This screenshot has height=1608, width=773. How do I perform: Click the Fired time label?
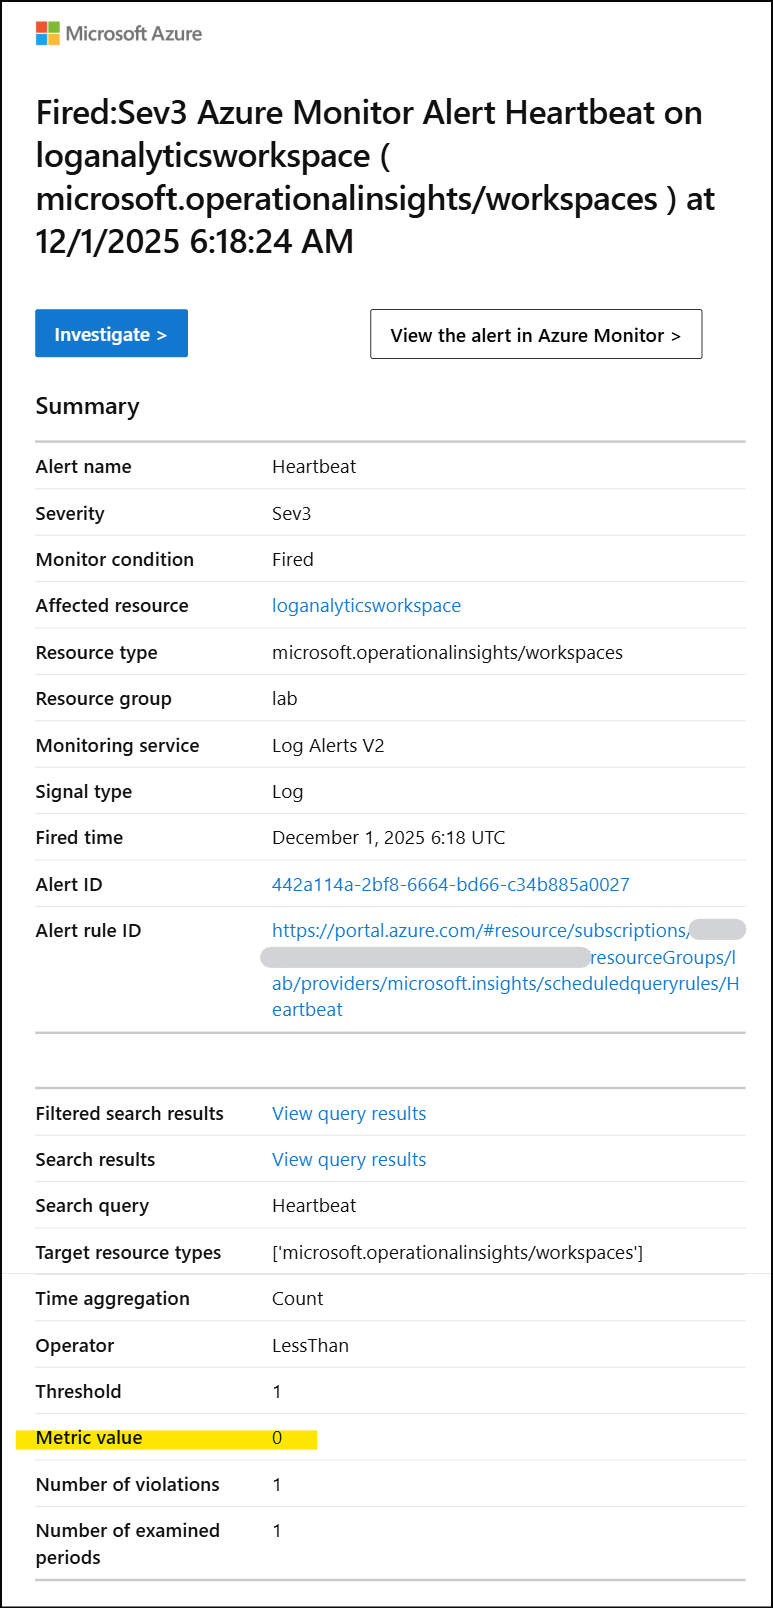(79, 838)
